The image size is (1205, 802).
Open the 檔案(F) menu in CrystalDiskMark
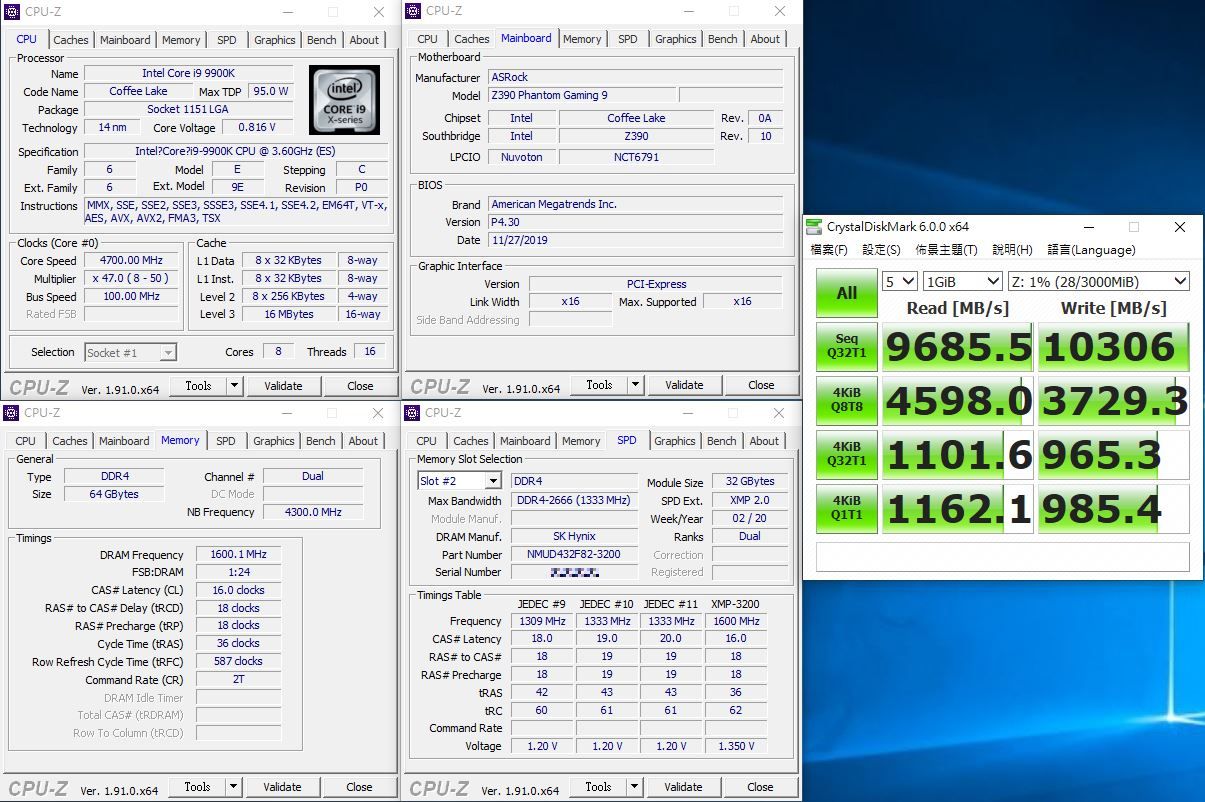[829, 250]
